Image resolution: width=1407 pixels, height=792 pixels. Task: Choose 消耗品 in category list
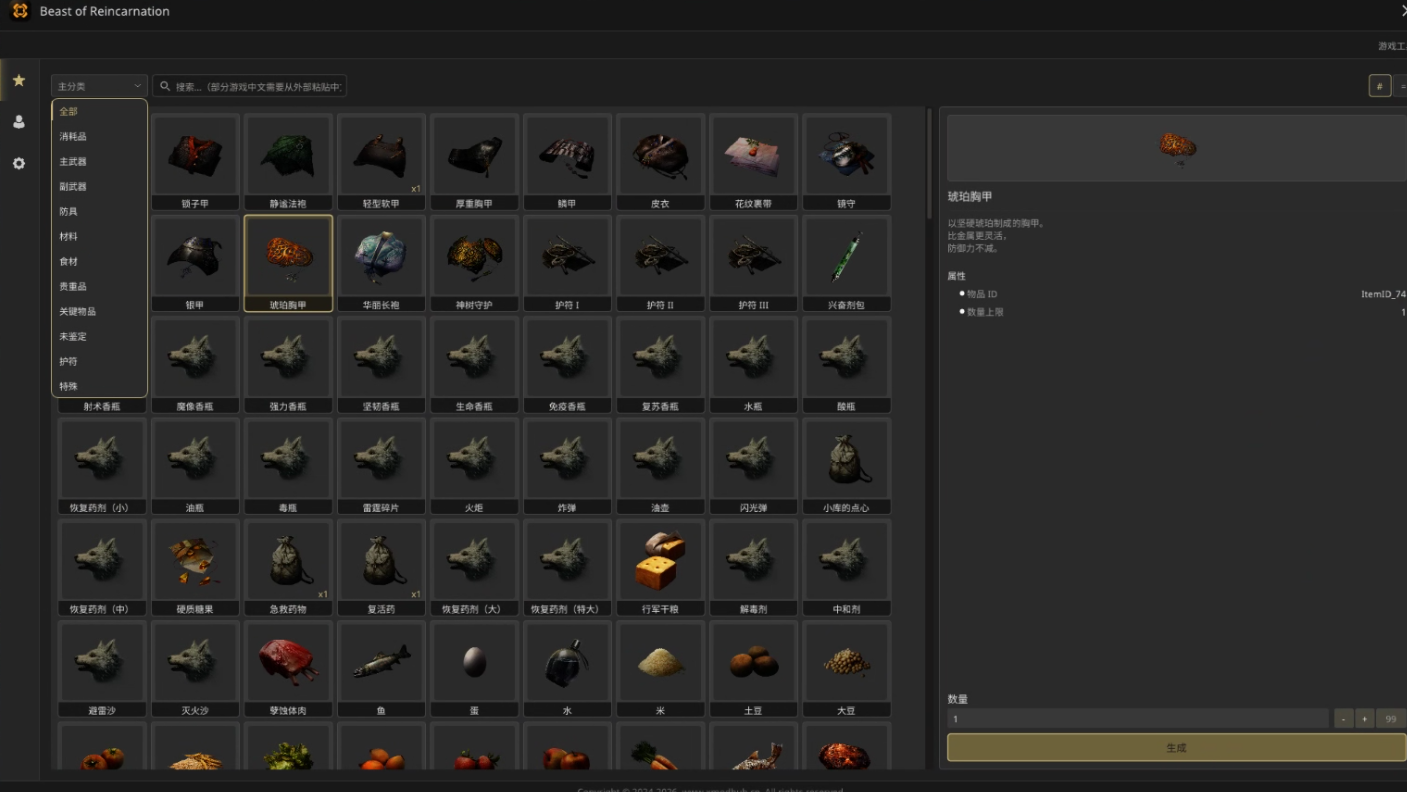(99, 137)
